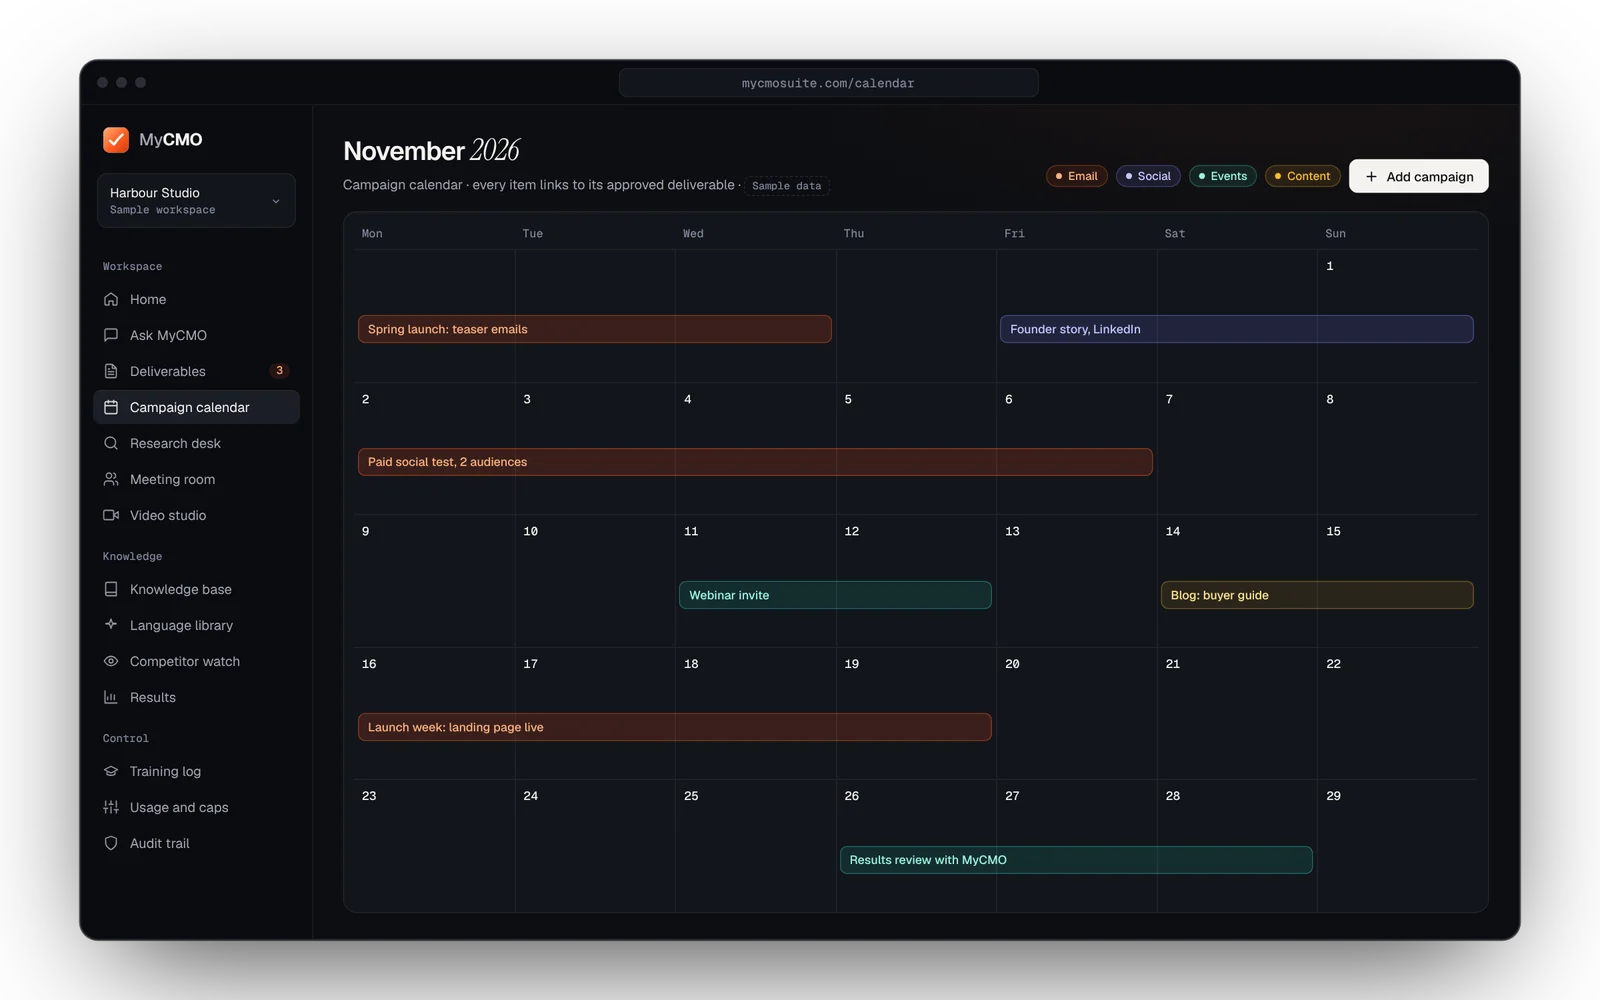The height and width of the screenshot is (1000, 1600).
Task: Click the Ask MyCMO chat bubble icon
Action: coord(111,335)
